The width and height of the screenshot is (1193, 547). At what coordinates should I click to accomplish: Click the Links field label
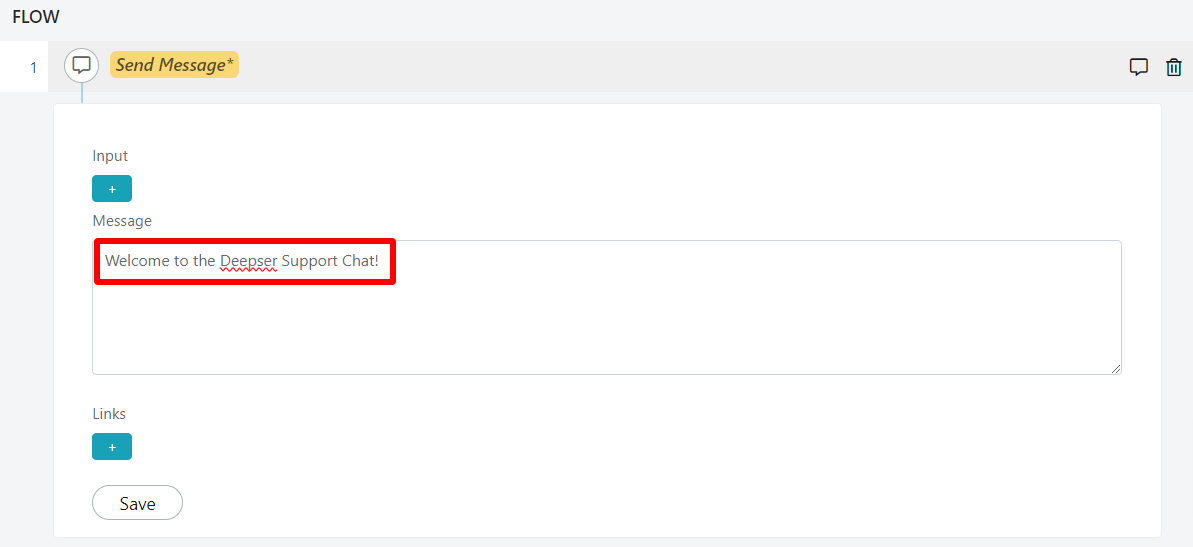[x=109, y=414]
